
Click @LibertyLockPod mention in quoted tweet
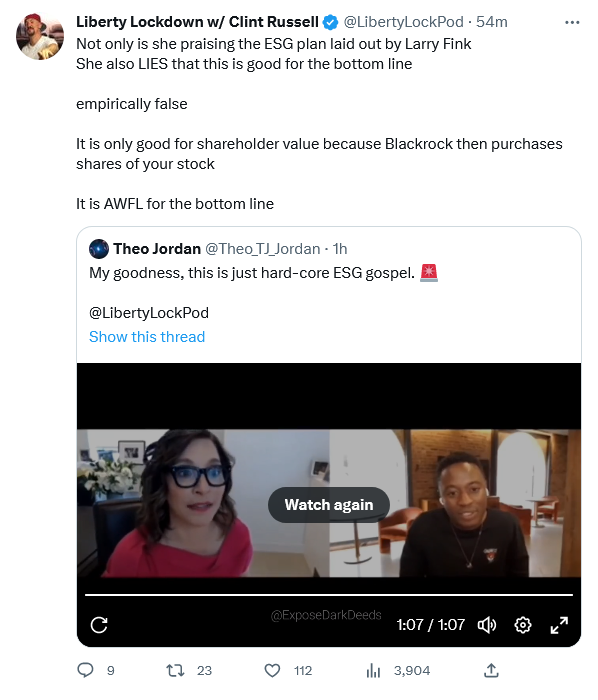(149, 312)
